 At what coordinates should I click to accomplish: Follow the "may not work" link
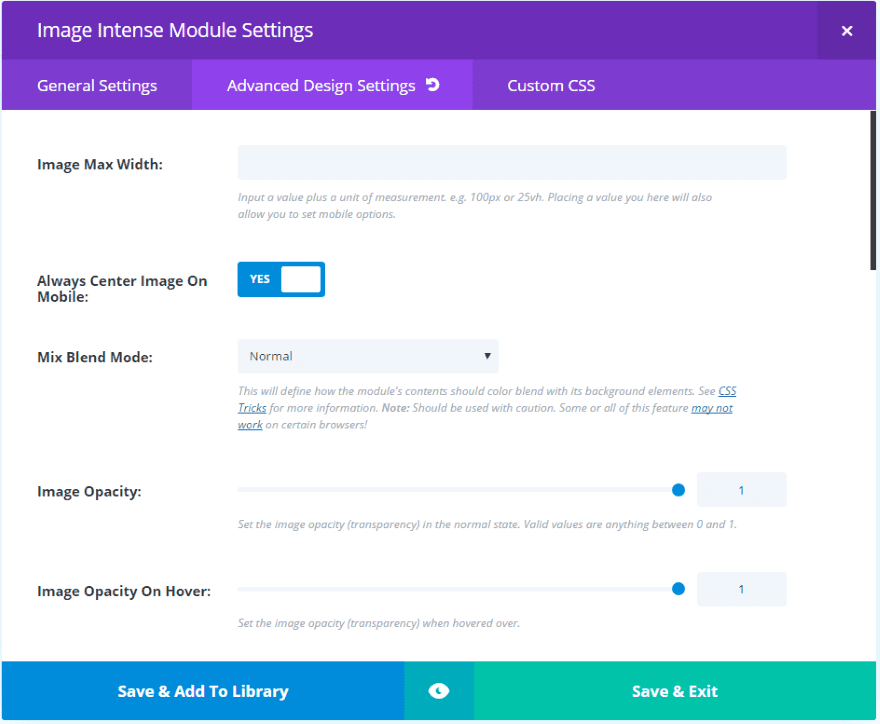pos(711,408)
